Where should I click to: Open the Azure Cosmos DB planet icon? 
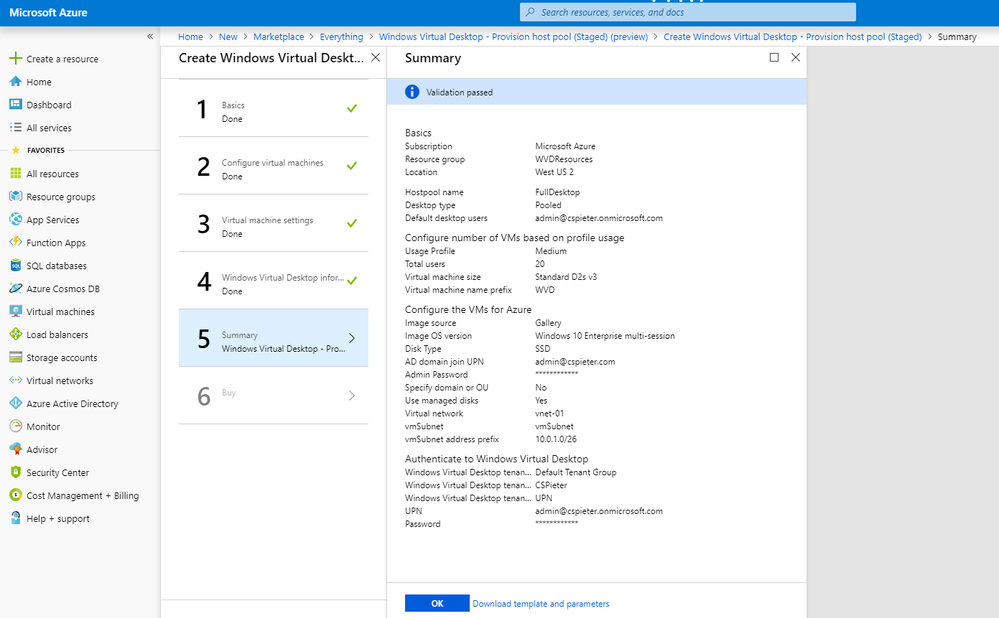[x=15, y=288]
